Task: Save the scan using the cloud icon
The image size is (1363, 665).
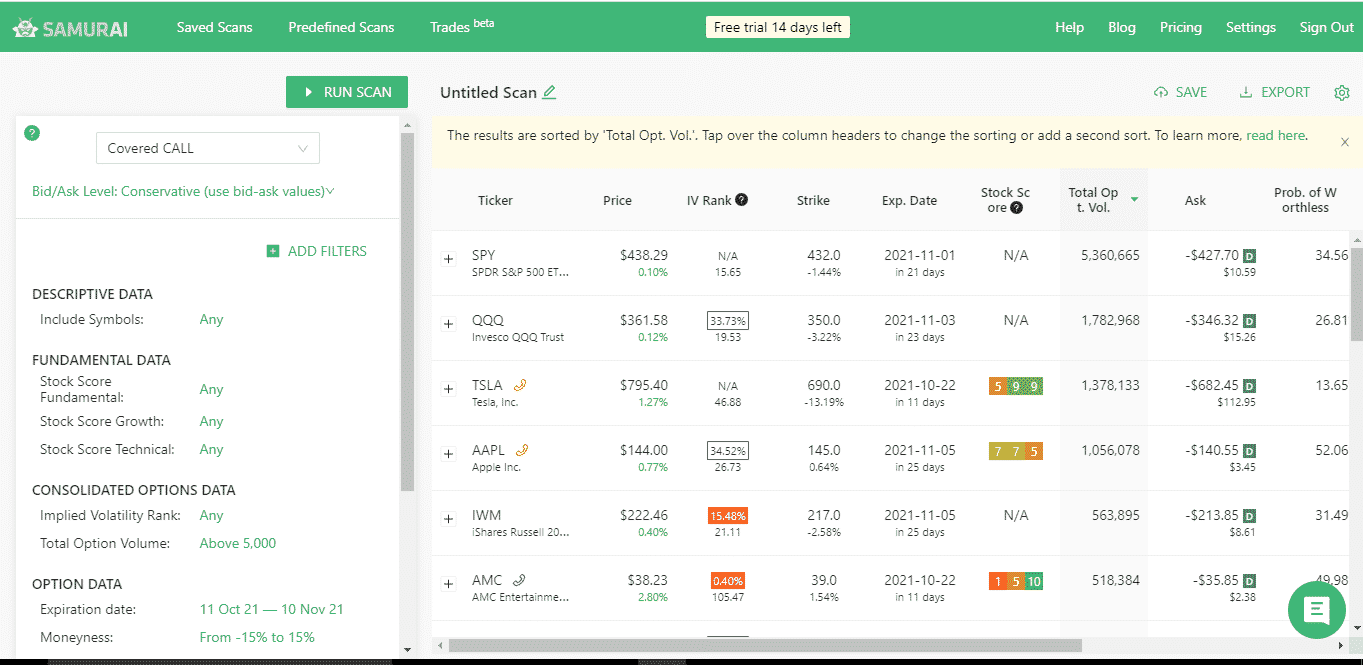Action: 1159,91
